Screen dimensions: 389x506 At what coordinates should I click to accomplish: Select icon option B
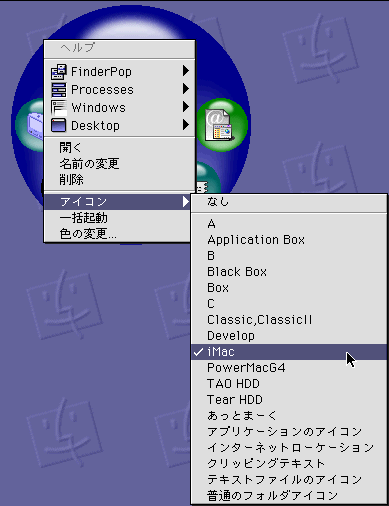click(x=289, y=256)
